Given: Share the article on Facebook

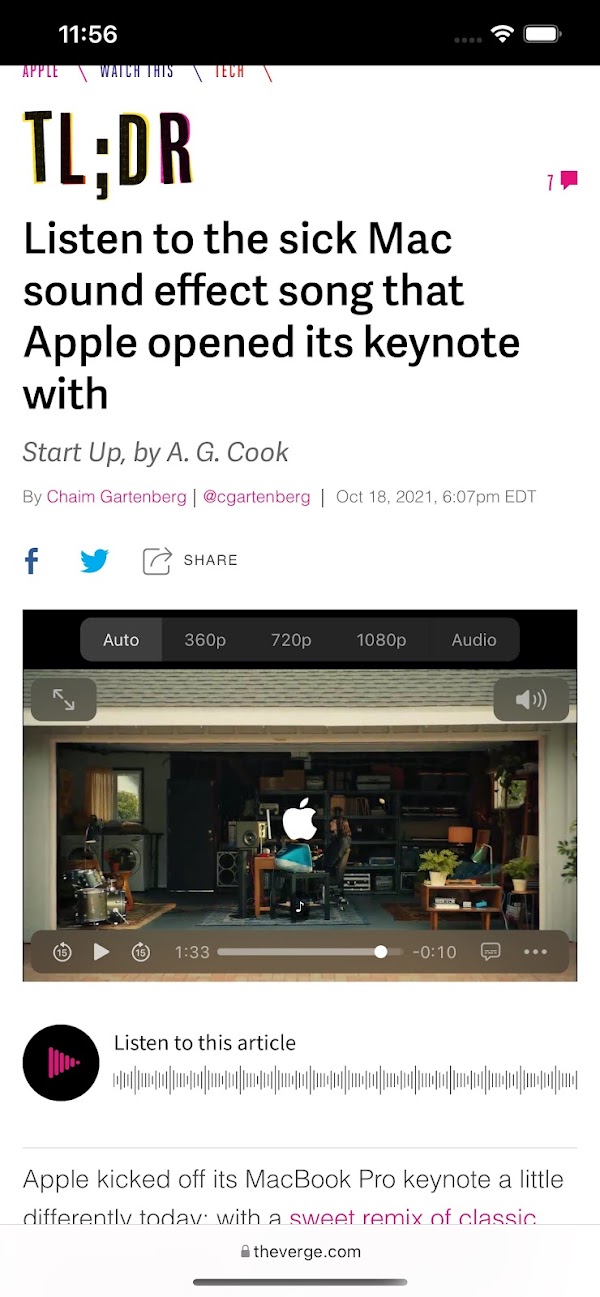Looking at the screenshot, I should coord(31,561).
